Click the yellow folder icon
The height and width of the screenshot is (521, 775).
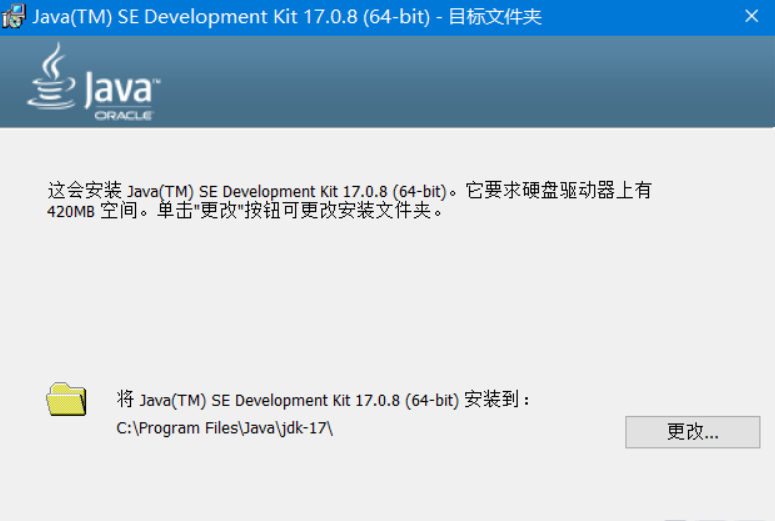[x=66, y=399]
